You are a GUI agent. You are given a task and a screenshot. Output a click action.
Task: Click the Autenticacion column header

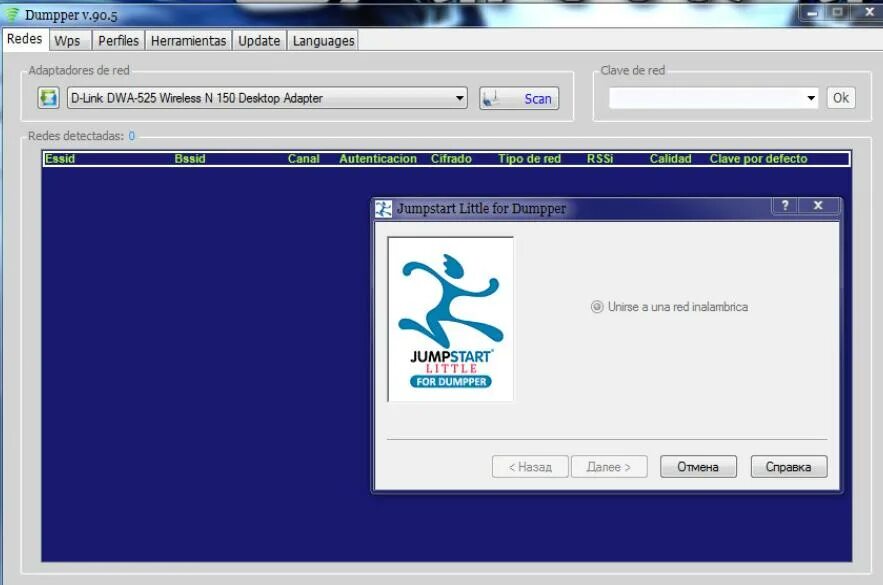378,159
